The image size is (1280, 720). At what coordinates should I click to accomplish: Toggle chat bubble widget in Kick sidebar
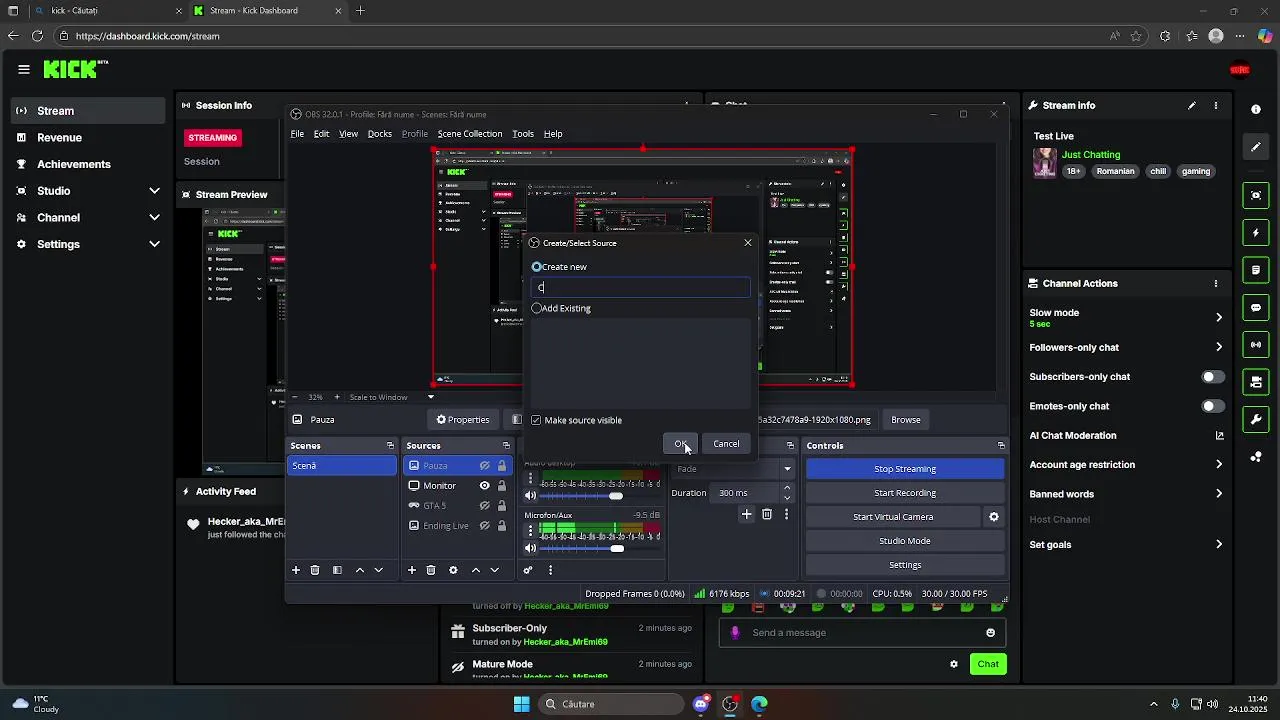[x=1256, y=308]
